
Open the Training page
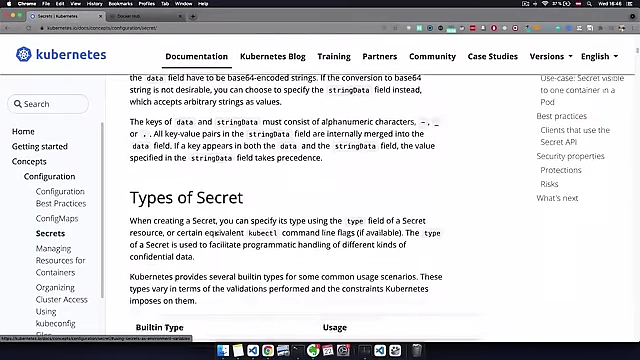pyautogui.click(x=334, y=56)
